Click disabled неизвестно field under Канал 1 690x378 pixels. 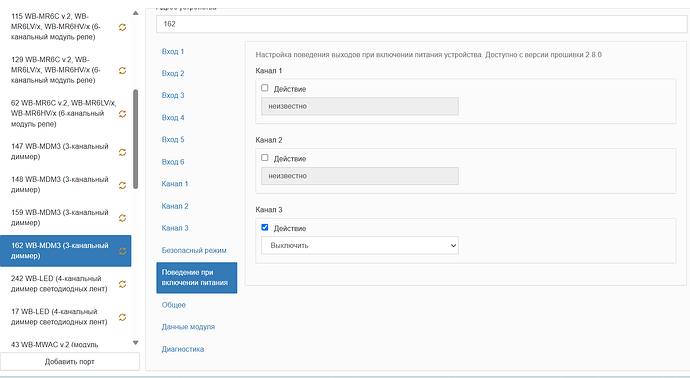(x=360, y=106)
